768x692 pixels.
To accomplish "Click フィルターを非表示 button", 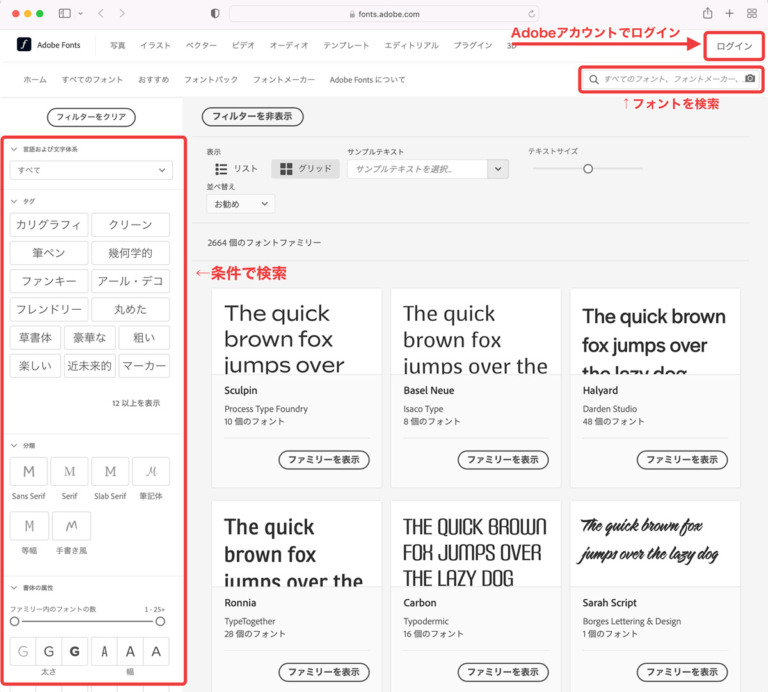I will [252, 117].
